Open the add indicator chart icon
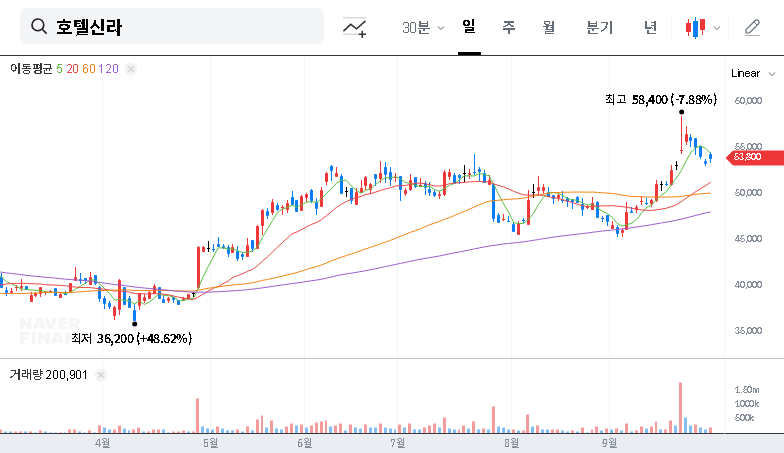Screen dimensions: 784x453 click(354, 27)
